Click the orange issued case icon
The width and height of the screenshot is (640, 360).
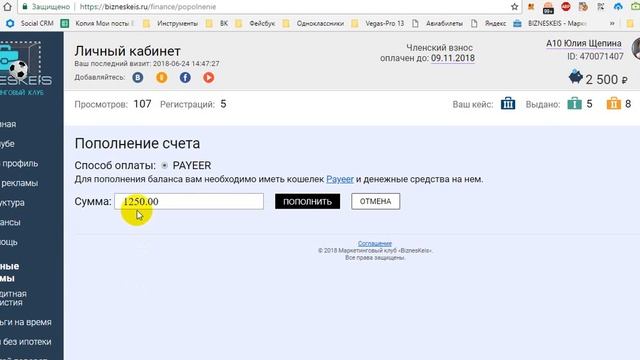pyautogui.click(x=613, y=104)
